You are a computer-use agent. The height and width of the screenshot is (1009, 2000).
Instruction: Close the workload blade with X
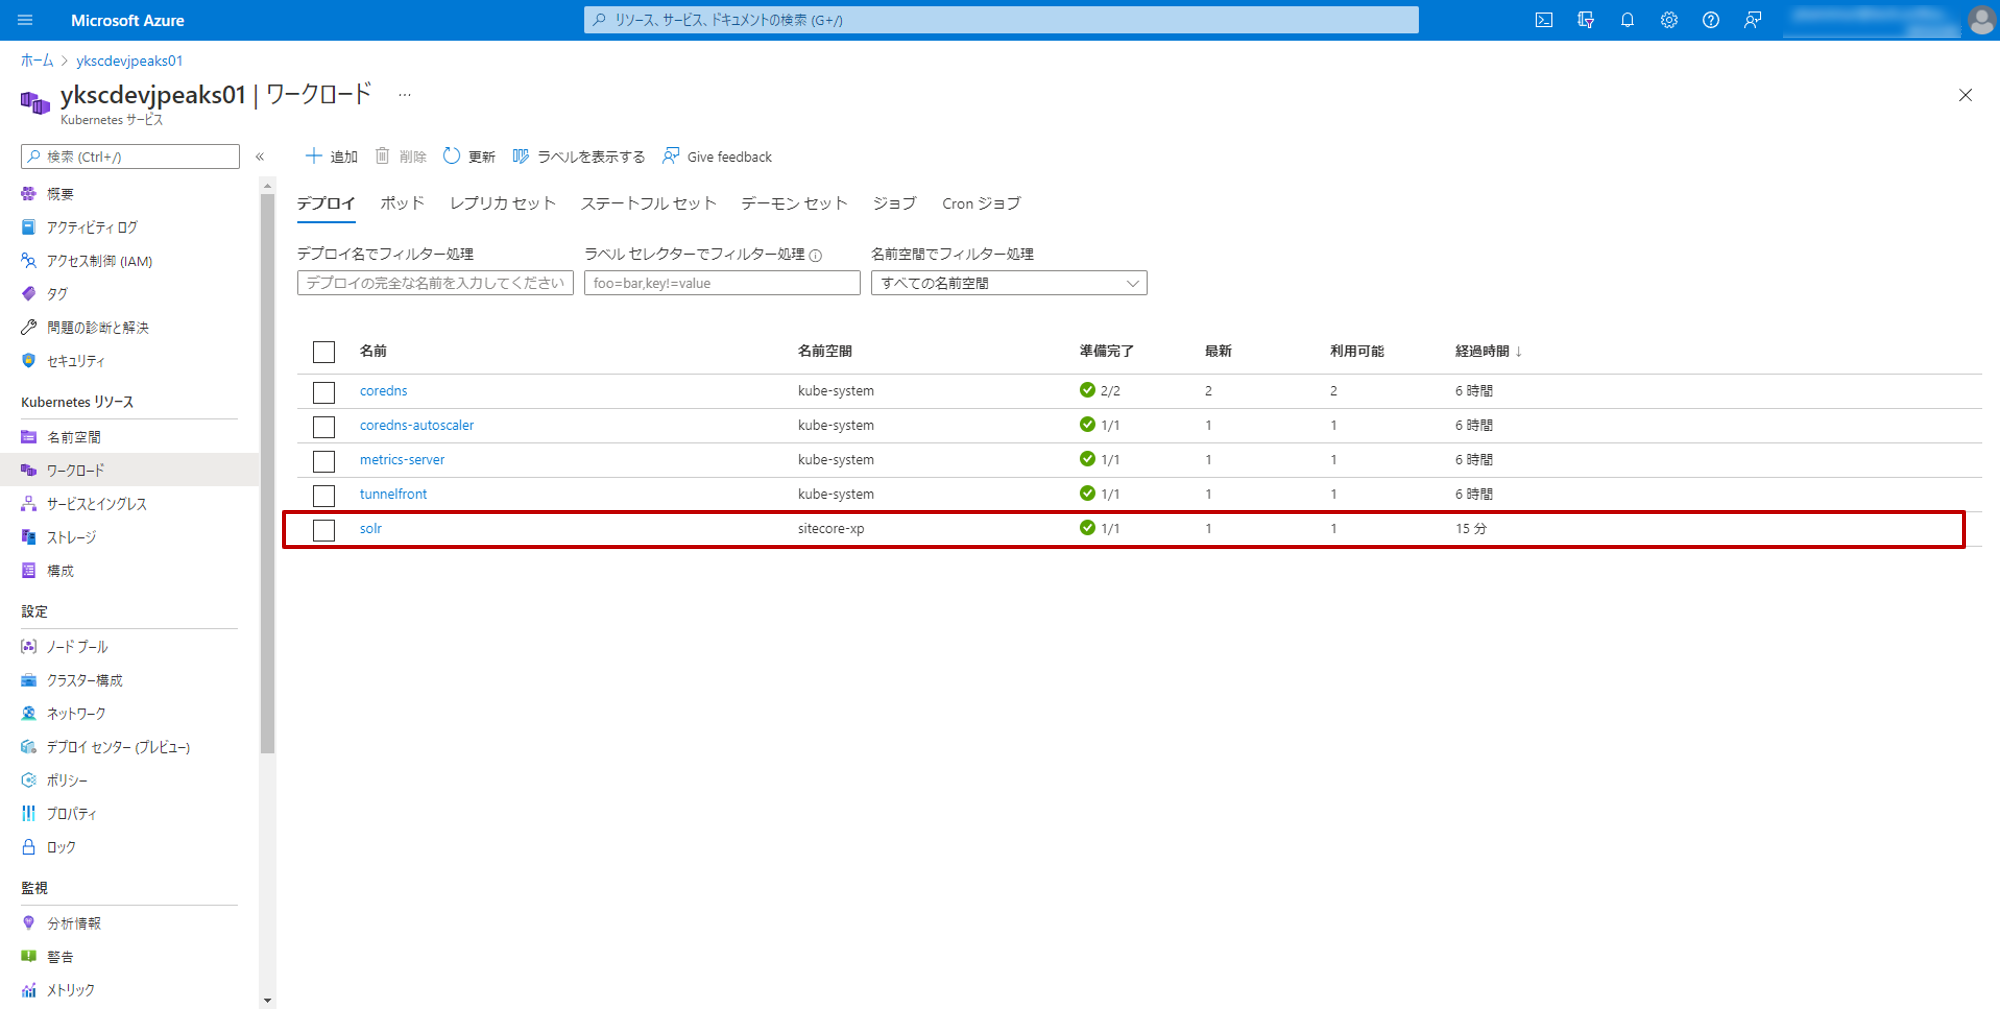[x=1965, y=95]
